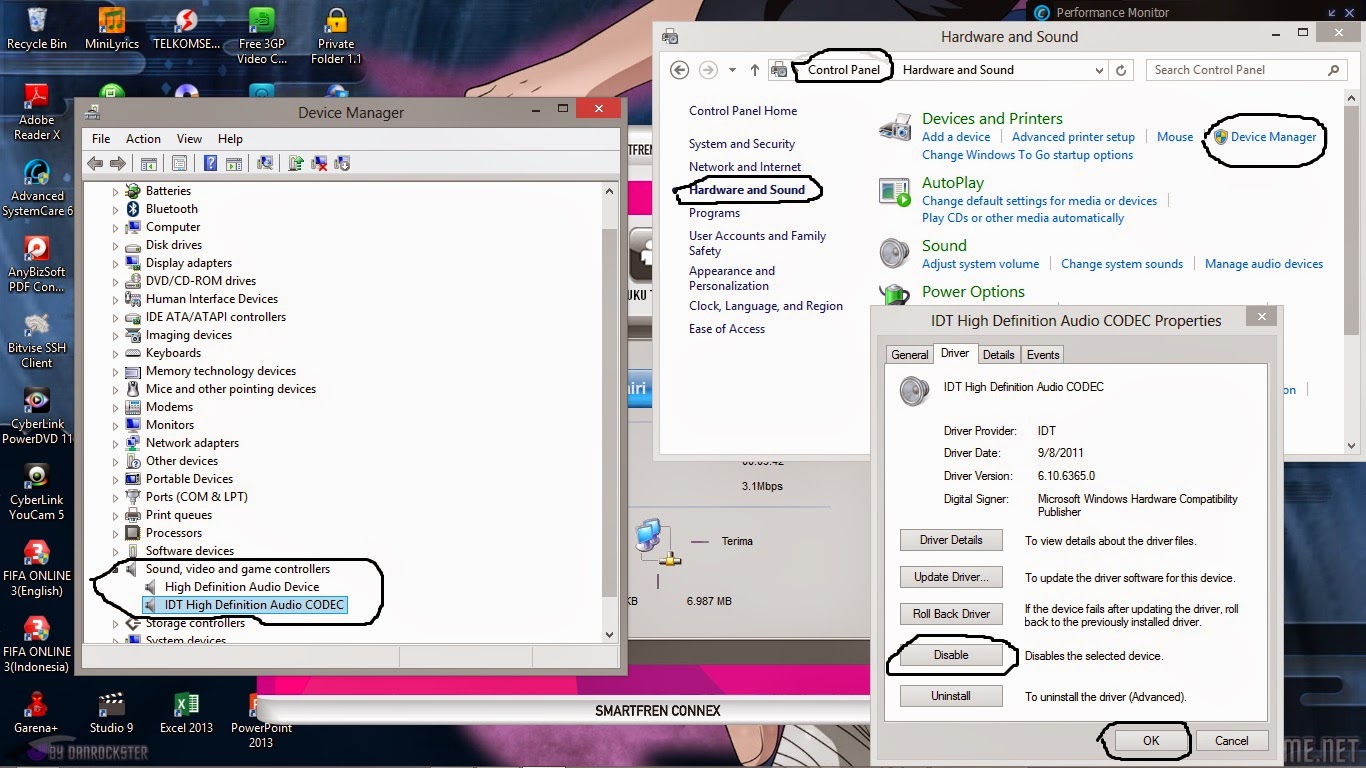Click blue Help question mark toolbar icon

pyautogui.click(x=211, y=163)
